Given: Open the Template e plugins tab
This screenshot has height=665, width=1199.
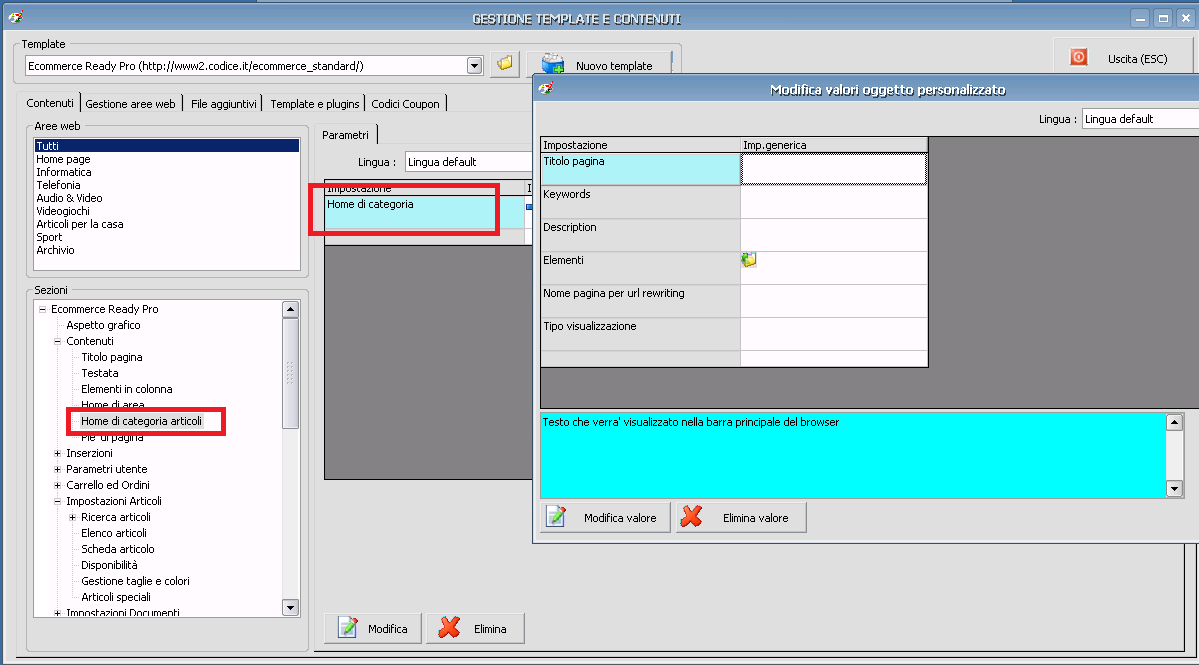Looking at the screenshot, I should tap(314, 104).
